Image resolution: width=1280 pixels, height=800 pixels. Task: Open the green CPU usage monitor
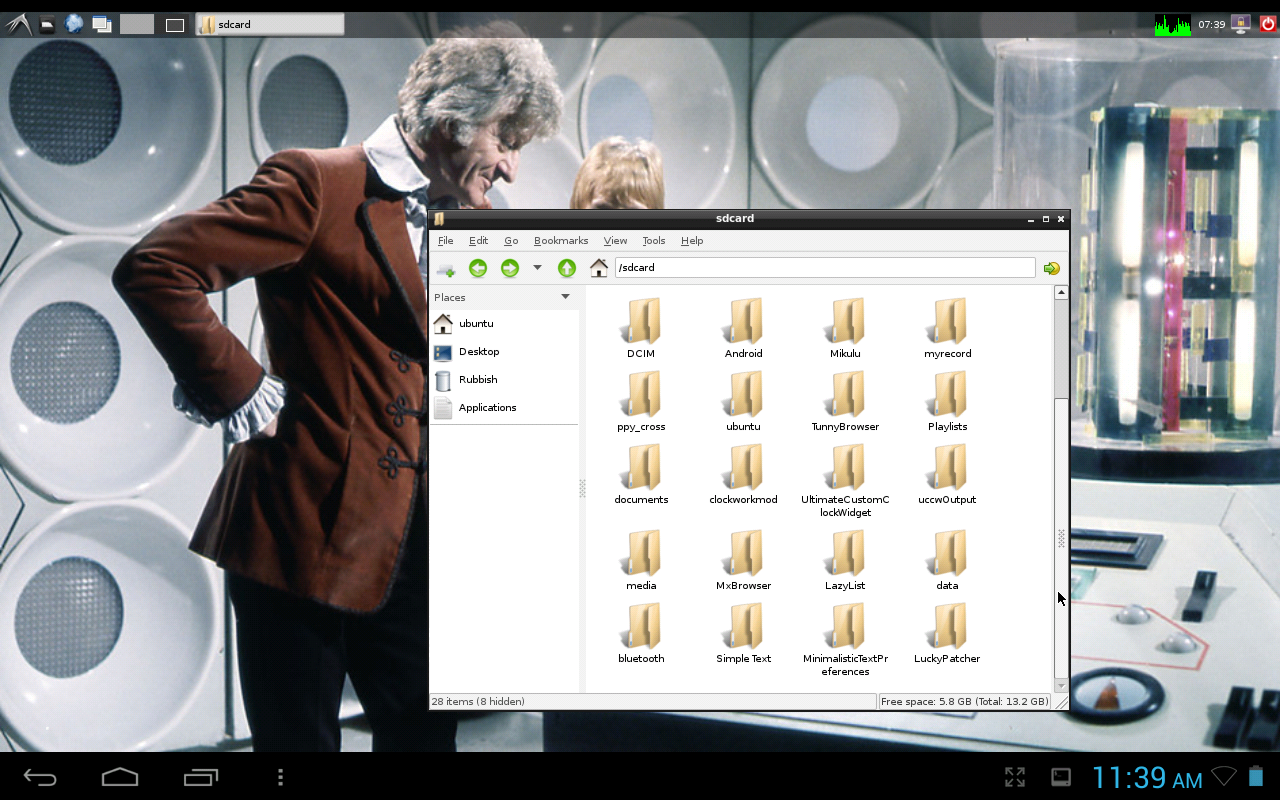click(1173, 24)
